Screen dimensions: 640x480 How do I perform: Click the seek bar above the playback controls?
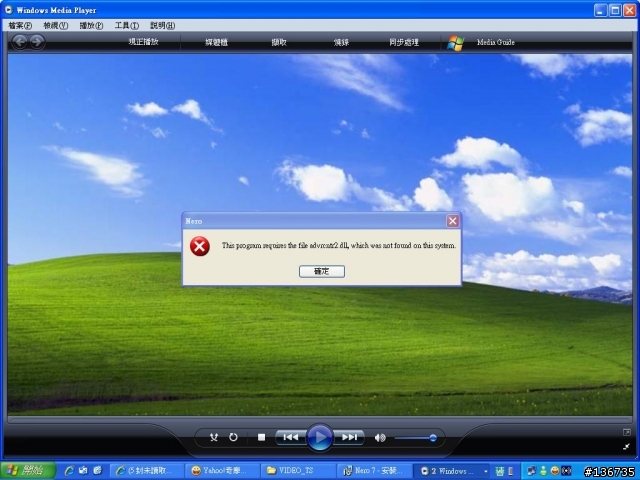pos(320,419)
